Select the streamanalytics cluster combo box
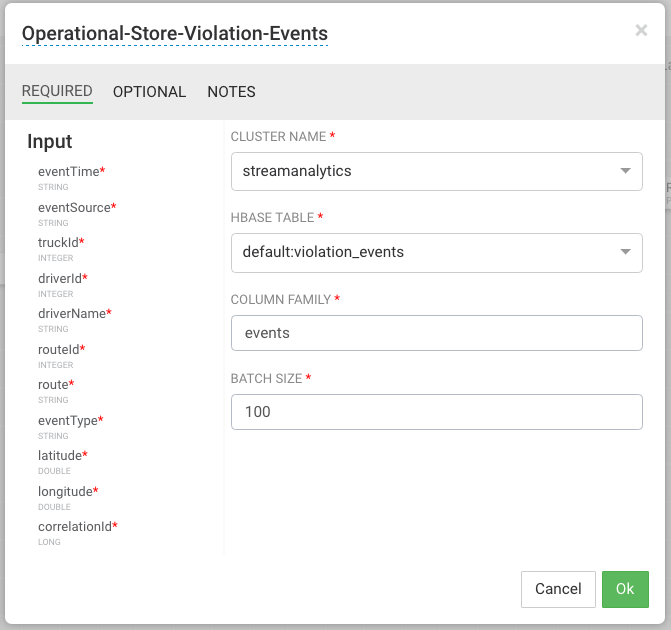Screen dimensions: 671x630 425,171
